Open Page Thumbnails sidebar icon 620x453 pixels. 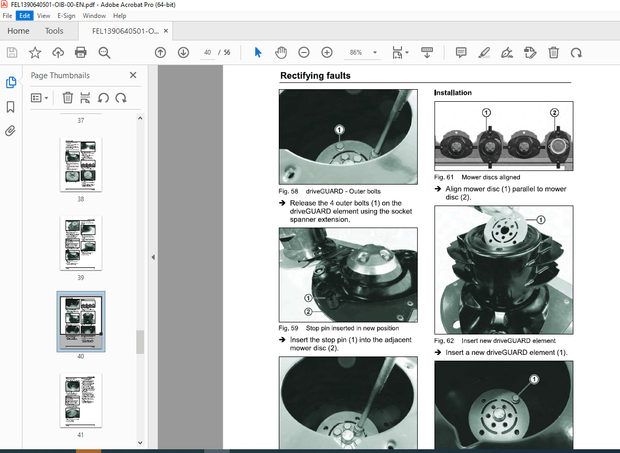(x=11, y=83)
